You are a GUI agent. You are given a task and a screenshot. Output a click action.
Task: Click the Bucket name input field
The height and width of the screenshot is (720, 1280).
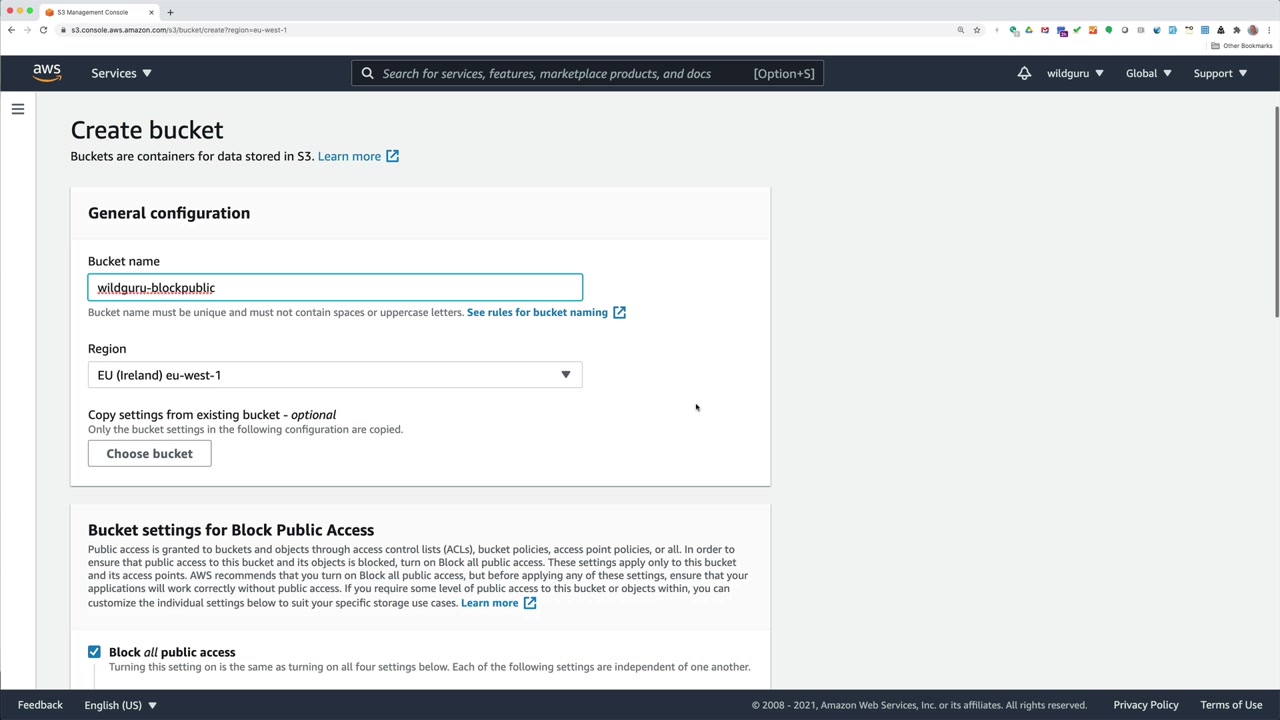point(335,288)
